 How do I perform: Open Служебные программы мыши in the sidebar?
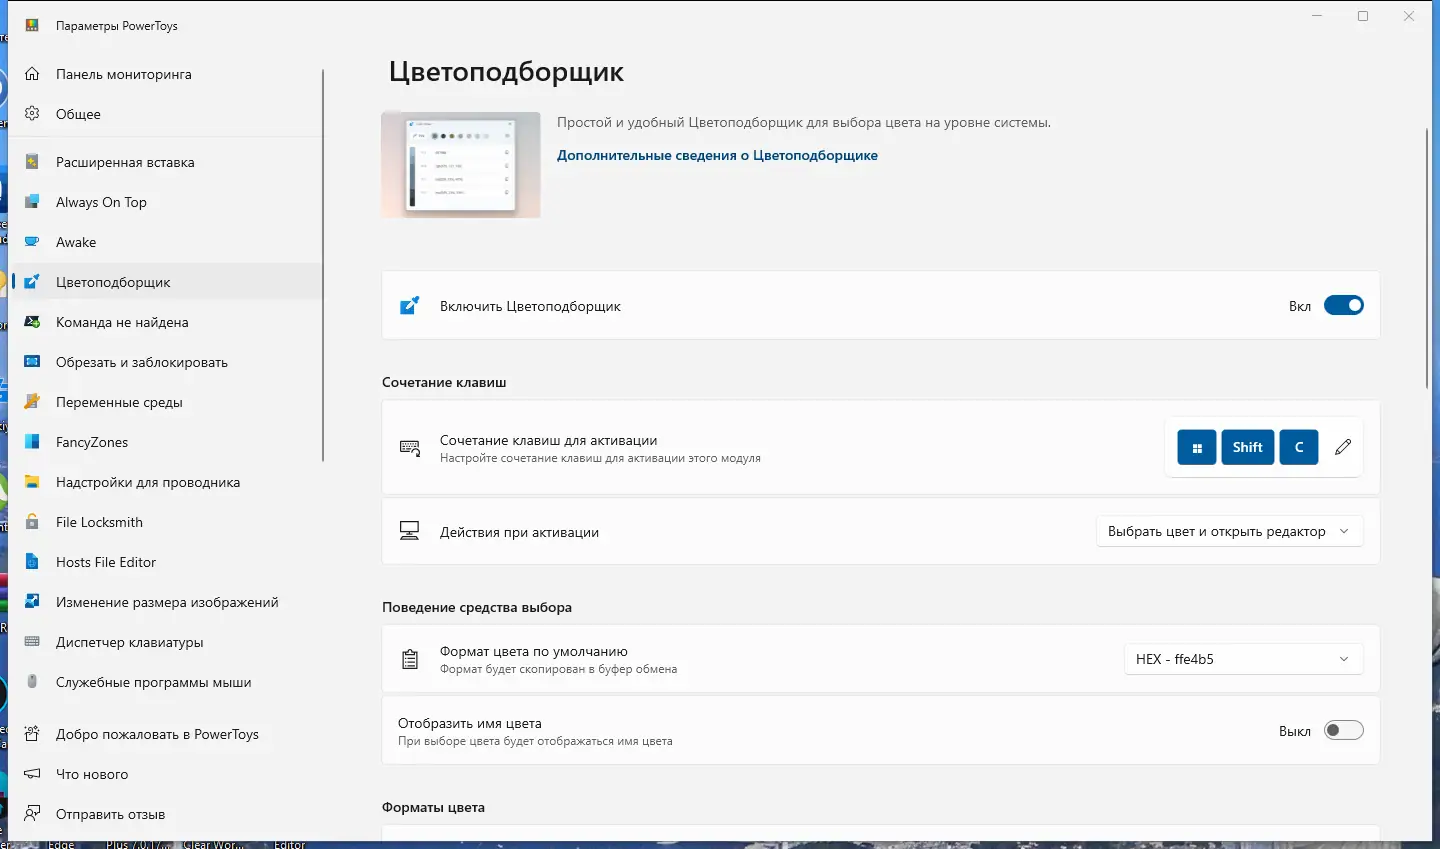tap(166, 682)
